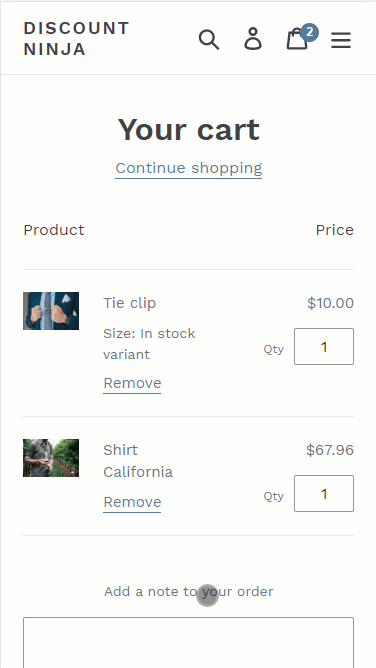The height and width of the screenshot is (668, 376).
Task: Expand the hamburger menu icon
Action: (341, 40)
